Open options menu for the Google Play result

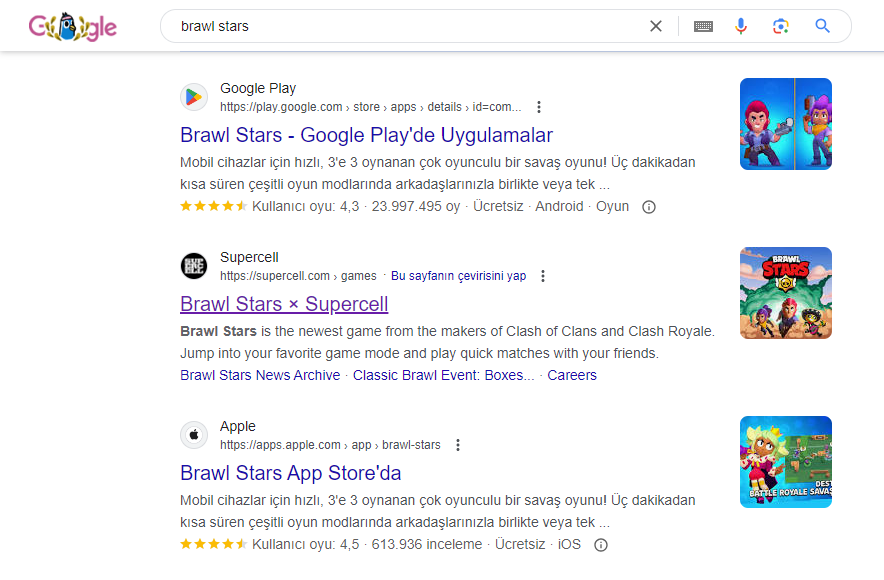pos(539,106)
